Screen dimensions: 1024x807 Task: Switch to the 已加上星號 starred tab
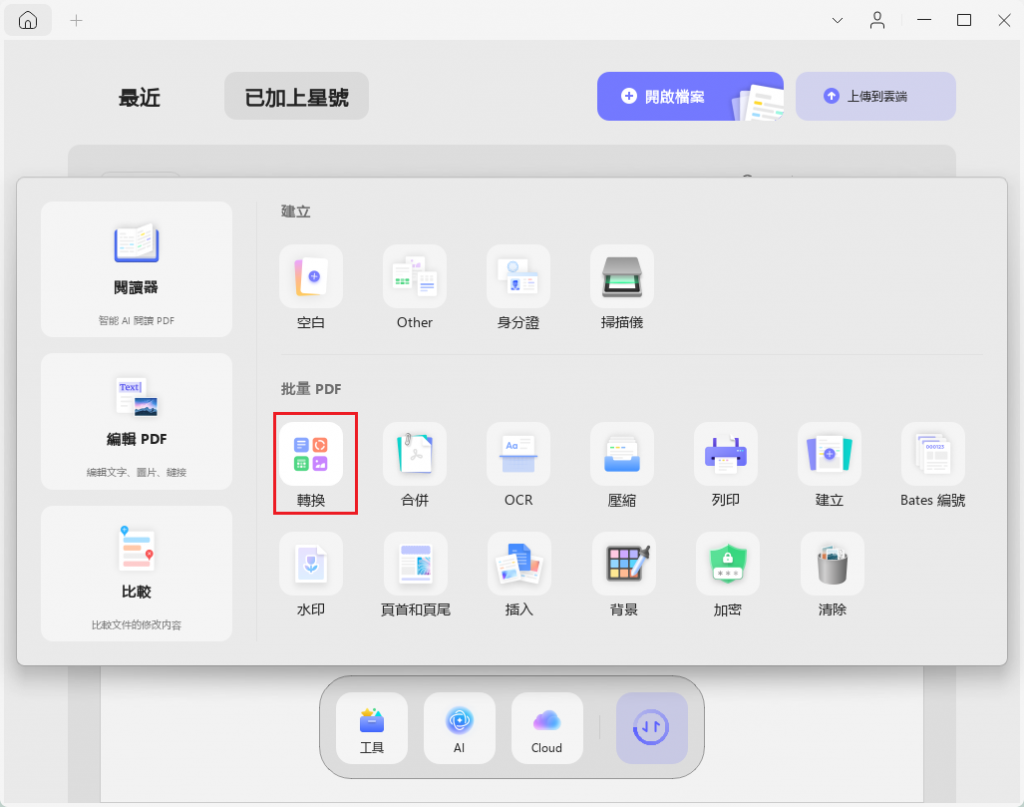pyautogui.click(x=296, y=96)
